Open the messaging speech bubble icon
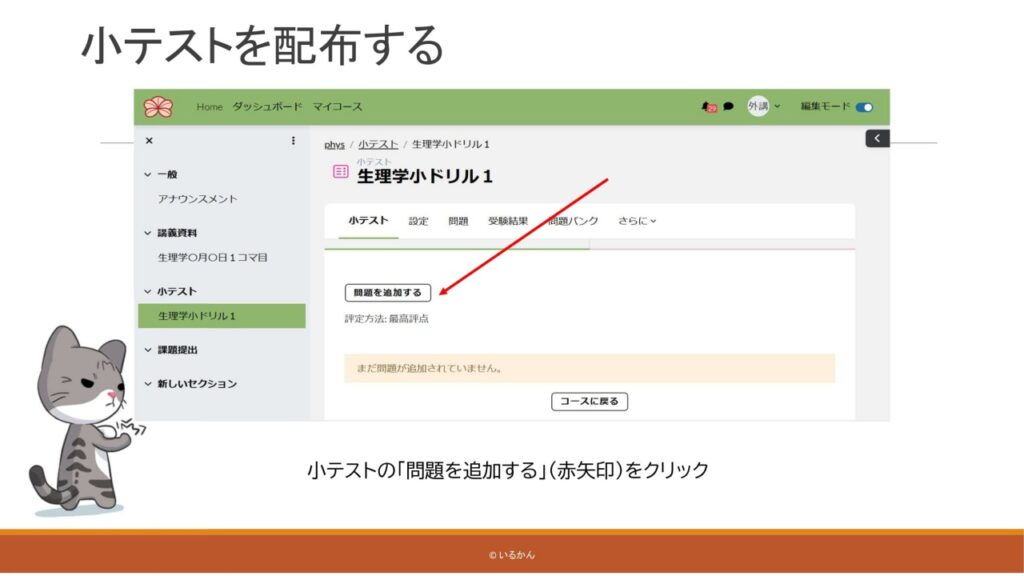The image size is (1024, 576). 728,107
